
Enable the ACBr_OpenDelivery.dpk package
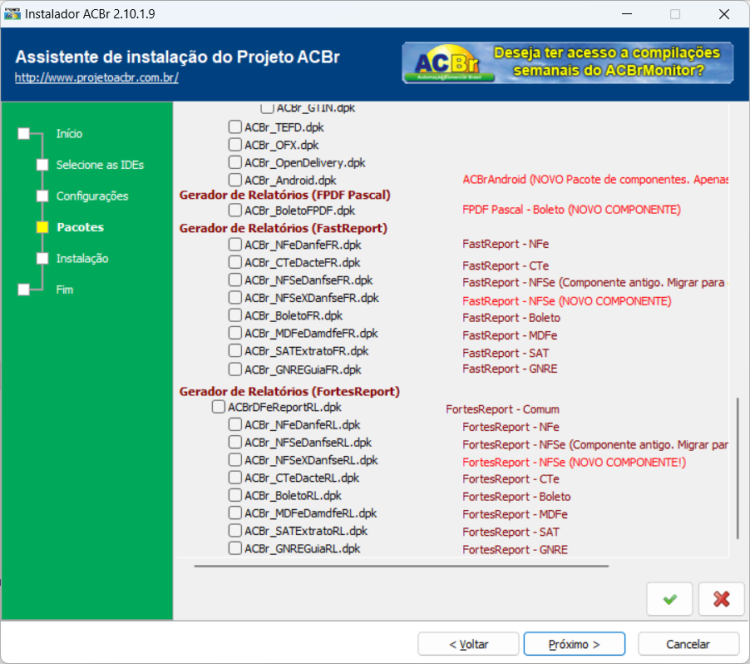235,162
